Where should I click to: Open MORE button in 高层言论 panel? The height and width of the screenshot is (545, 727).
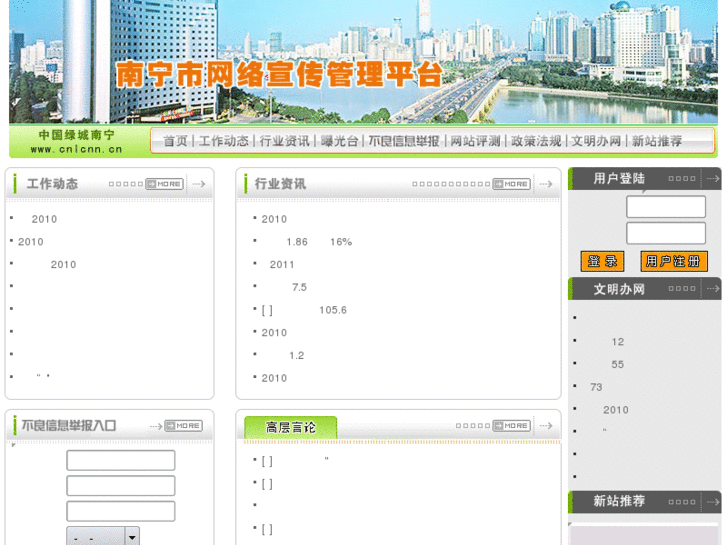[x=511, y=426]
